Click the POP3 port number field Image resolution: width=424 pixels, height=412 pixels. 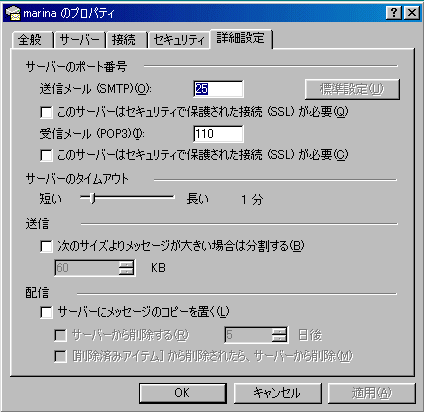pos(218,134)
